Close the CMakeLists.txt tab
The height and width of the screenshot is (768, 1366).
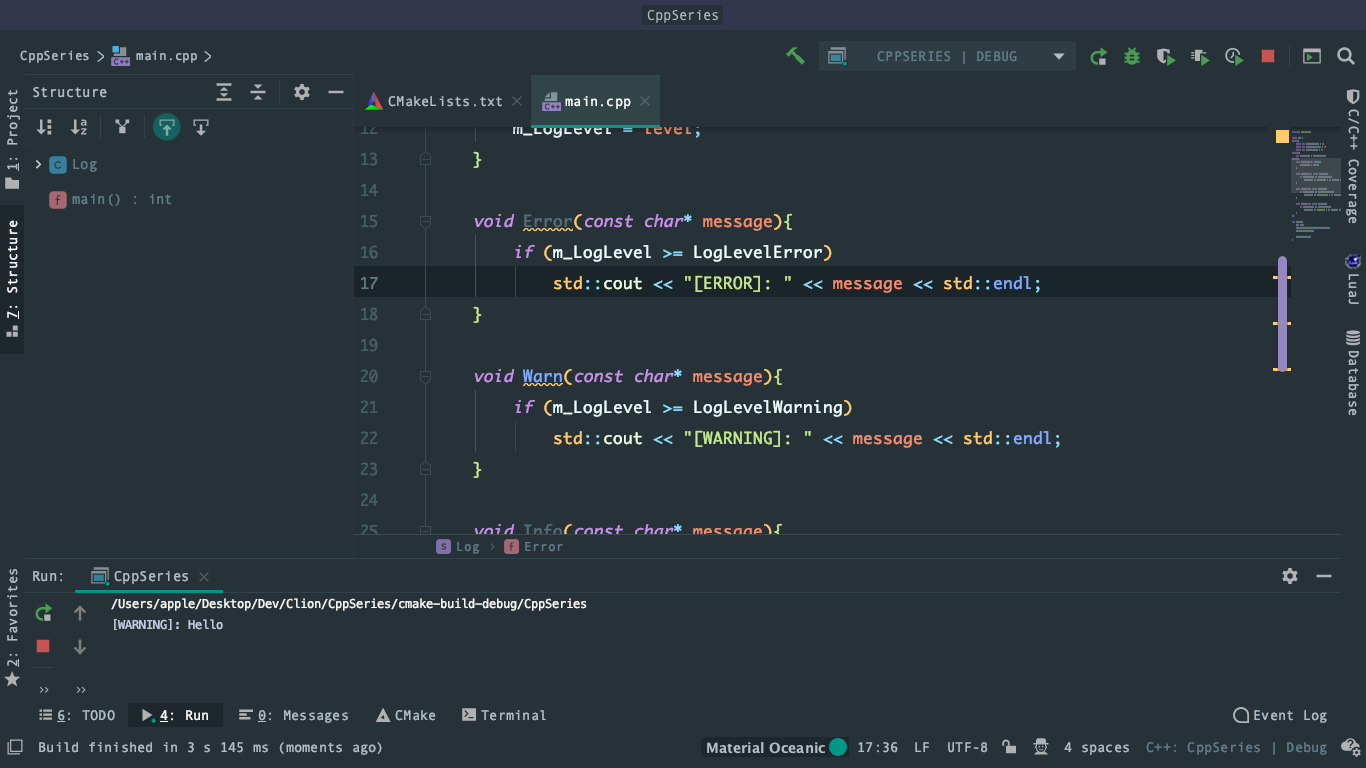517,101
